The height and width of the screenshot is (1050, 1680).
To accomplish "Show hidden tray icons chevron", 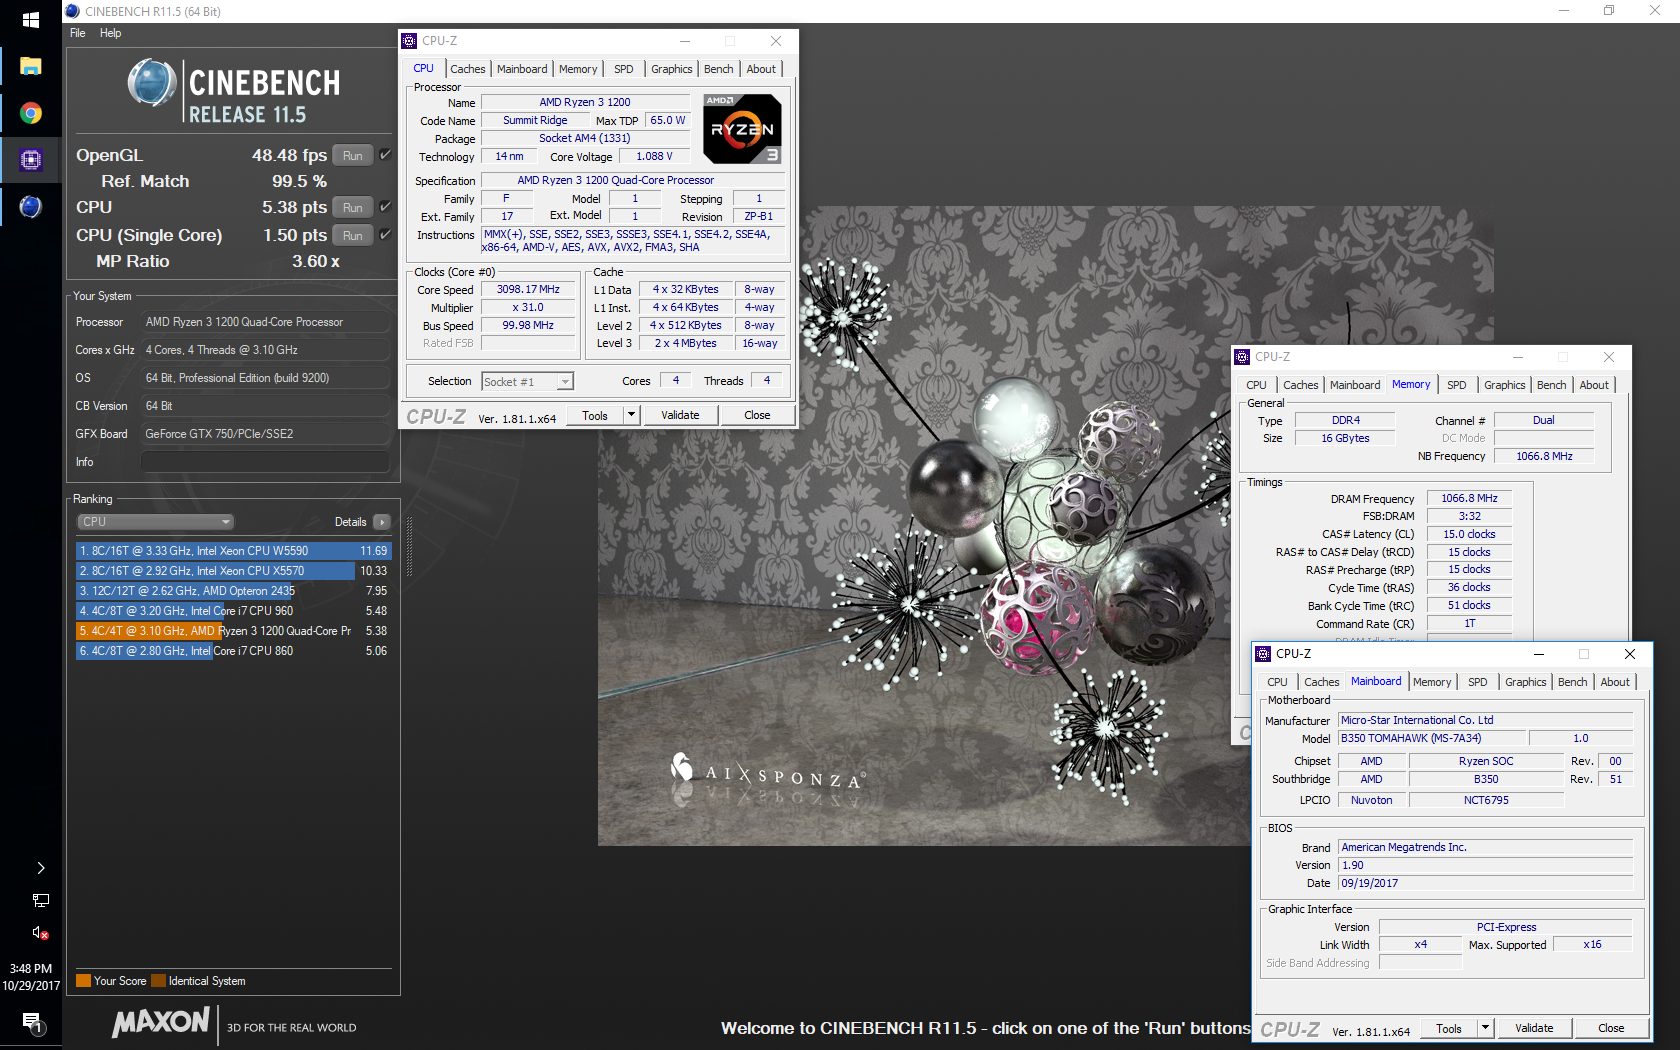I will pyautogui.click(x=40, y=868).
